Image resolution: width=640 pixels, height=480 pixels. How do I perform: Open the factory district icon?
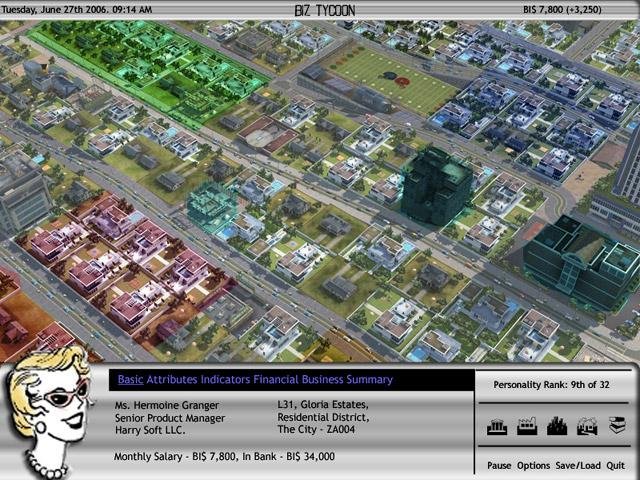[527, 427]
